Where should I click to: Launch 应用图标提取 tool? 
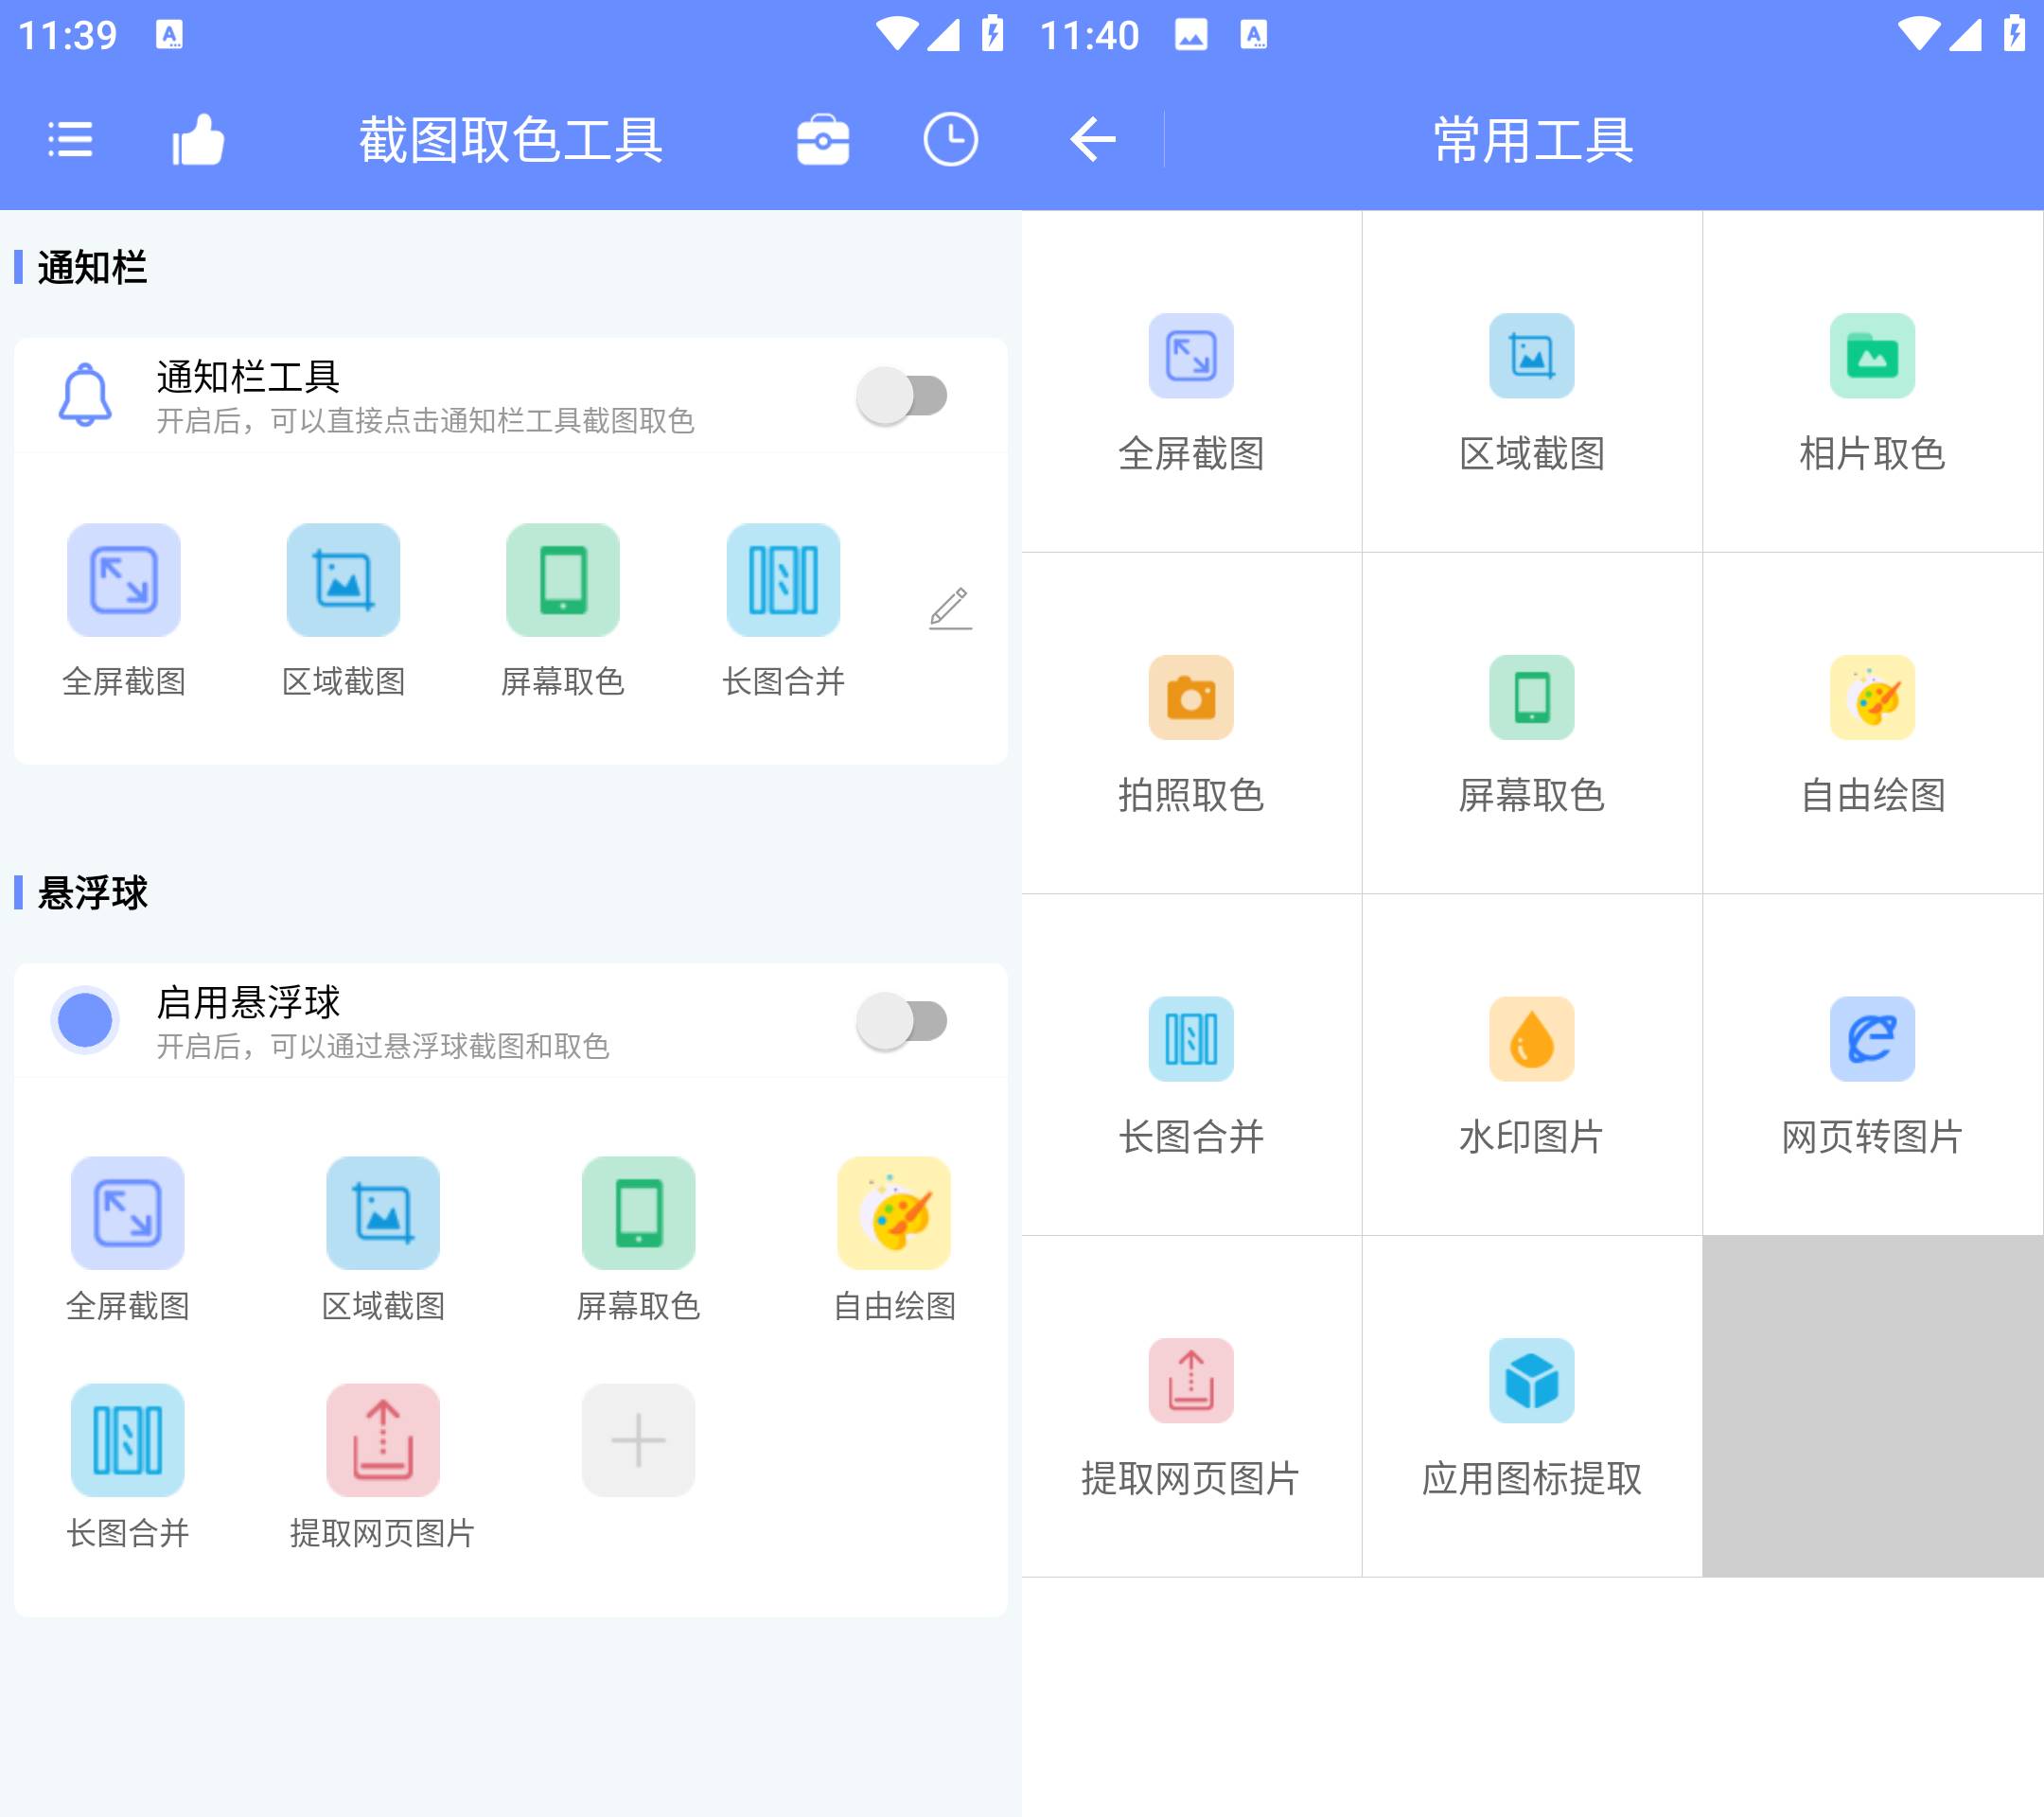(1531, 1381)
